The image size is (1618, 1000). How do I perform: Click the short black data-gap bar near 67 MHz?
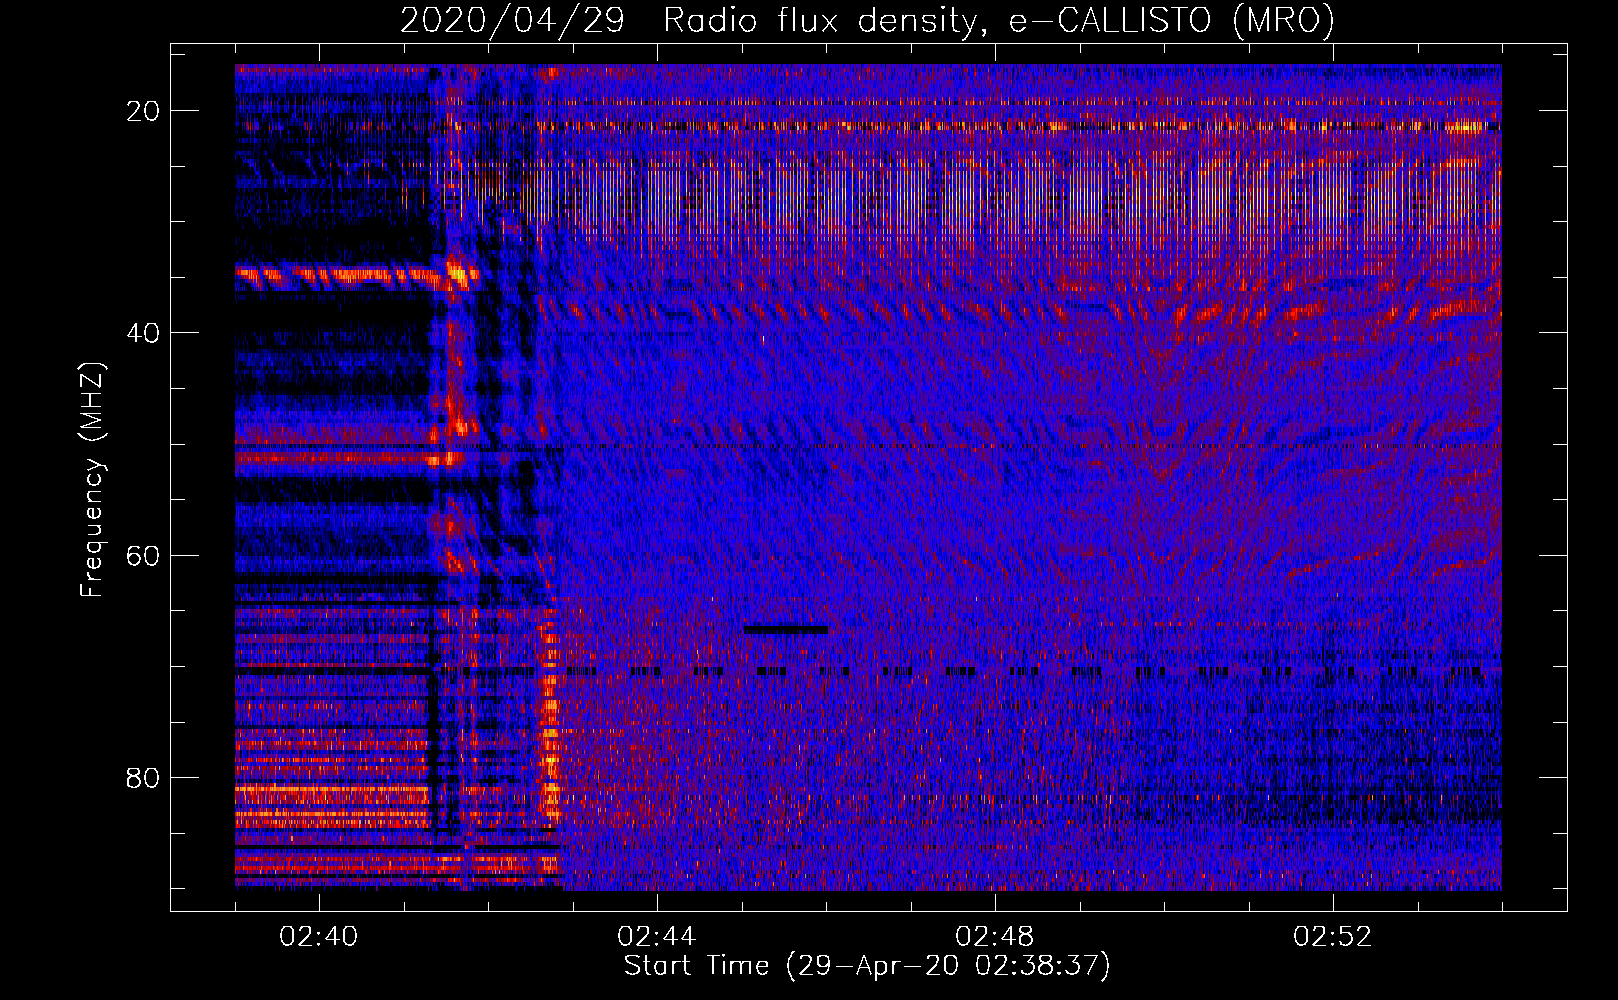(x=786, y=630)
